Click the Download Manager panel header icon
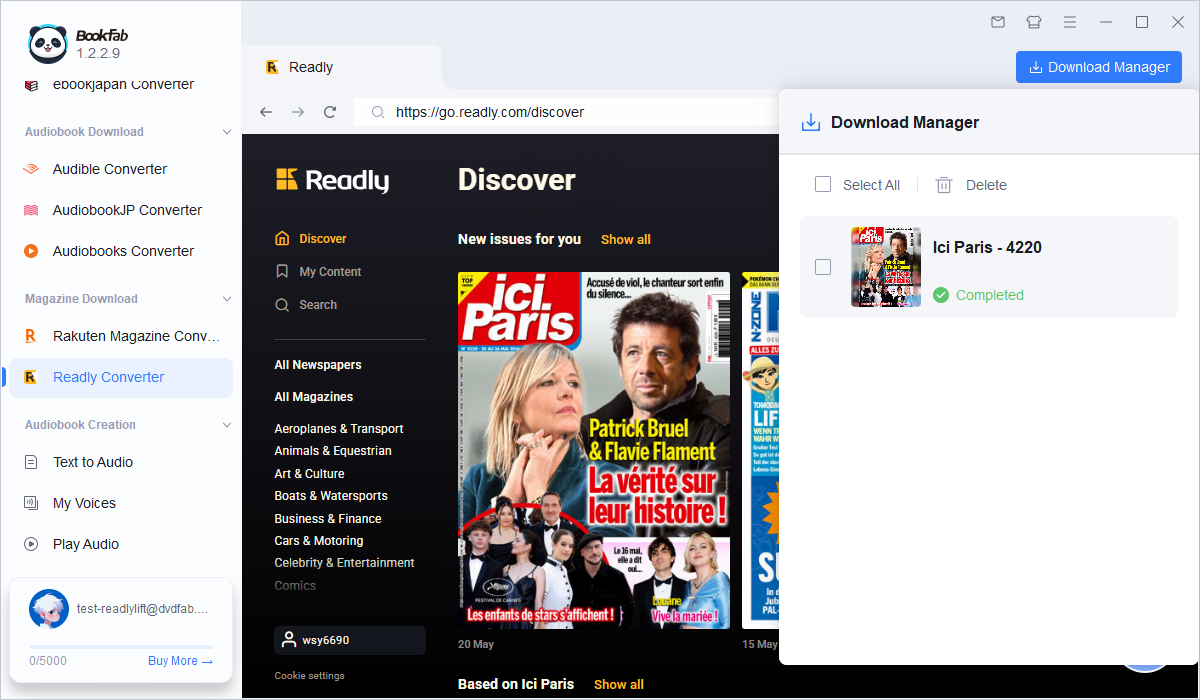 [811, 122]
